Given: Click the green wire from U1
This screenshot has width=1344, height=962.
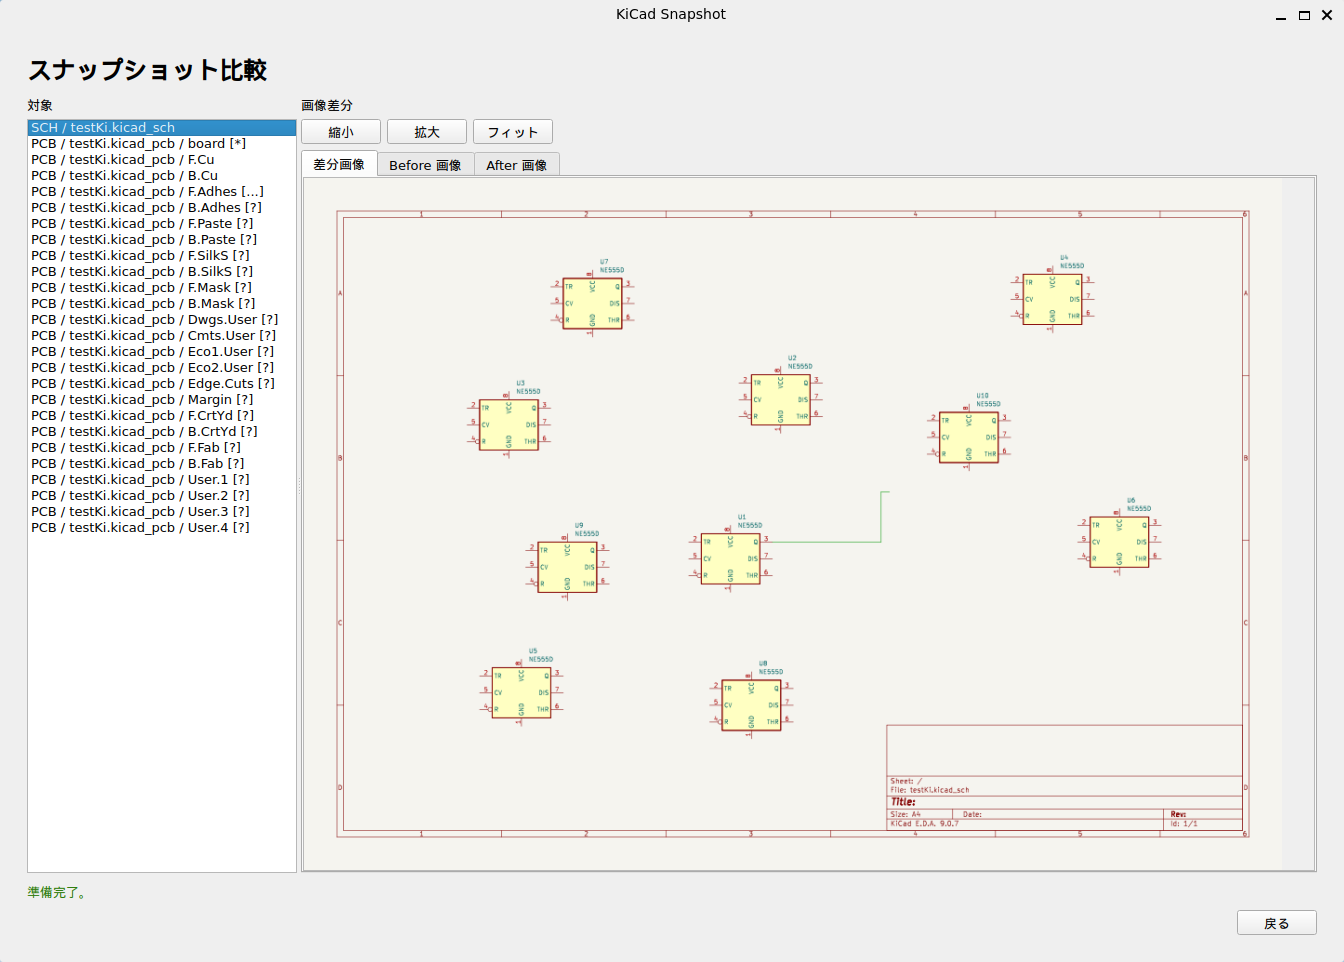Looking at the screenshot, I should coord(881,520).
